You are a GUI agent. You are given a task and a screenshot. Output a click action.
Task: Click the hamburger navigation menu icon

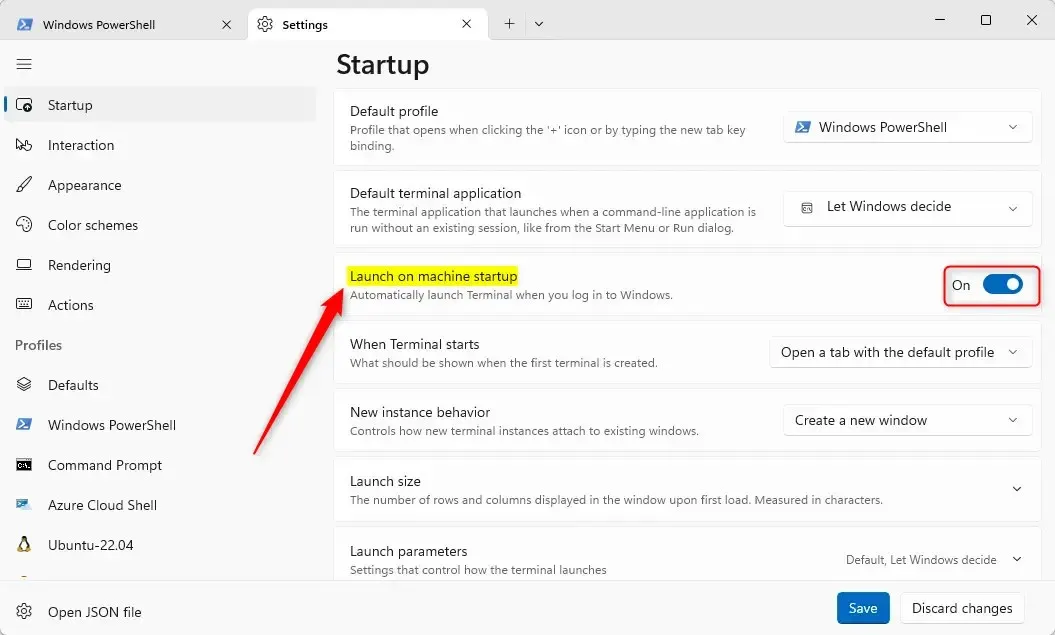tap(24, 64)
